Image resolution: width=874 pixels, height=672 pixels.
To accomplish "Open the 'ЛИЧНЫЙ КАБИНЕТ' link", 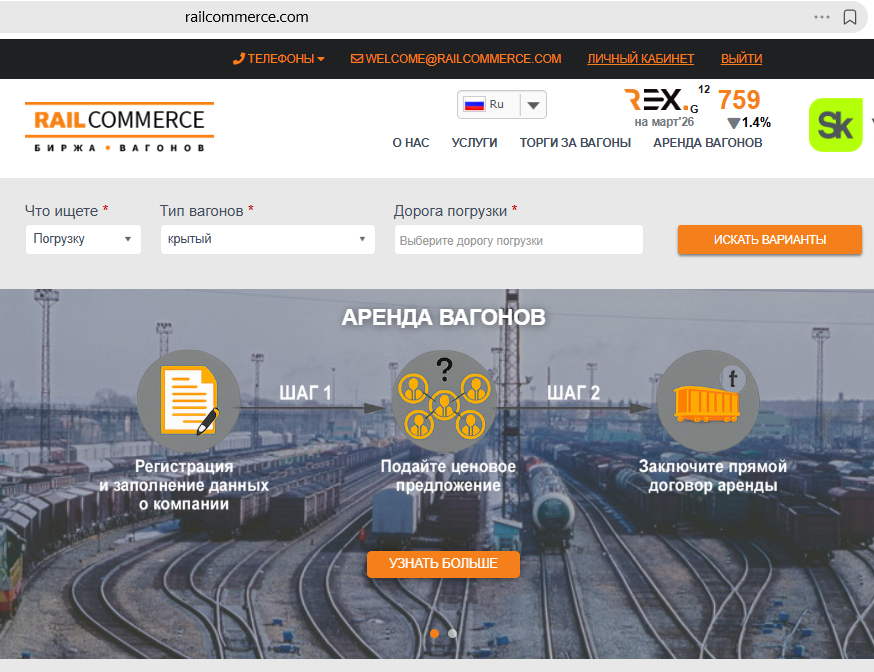I will pos(640,59).
